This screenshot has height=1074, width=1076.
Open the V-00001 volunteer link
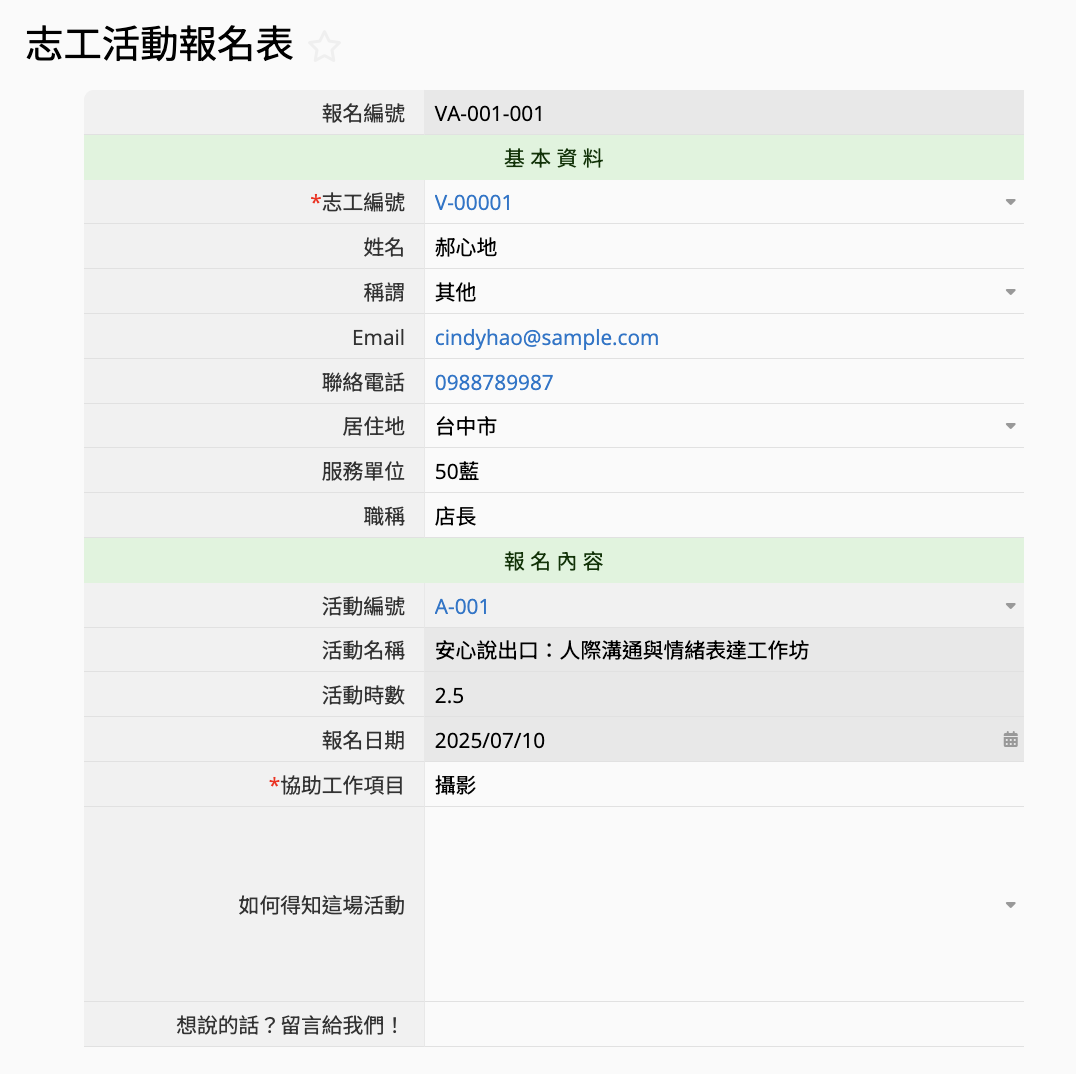[x=473, y=203]
